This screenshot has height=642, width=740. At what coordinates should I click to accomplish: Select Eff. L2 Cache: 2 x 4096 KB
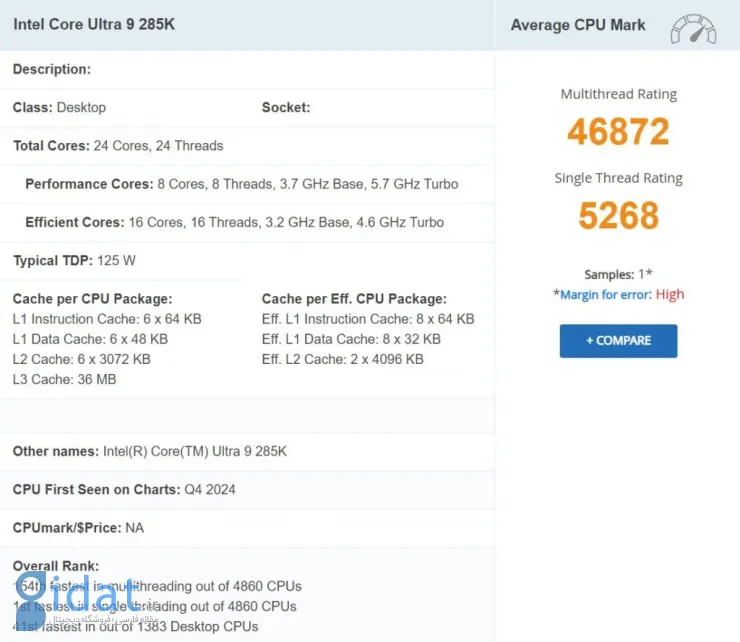(x=343, y=359)
